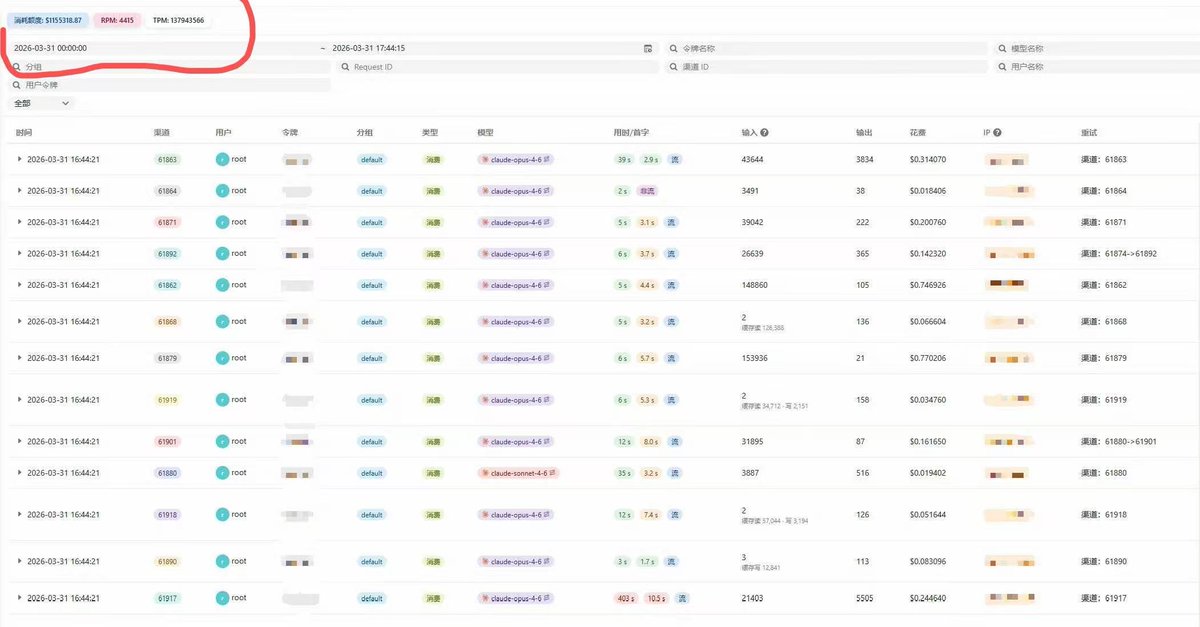Focus the 令牌名称 search field
The image size is (1200, 627).
pos(830,48)
